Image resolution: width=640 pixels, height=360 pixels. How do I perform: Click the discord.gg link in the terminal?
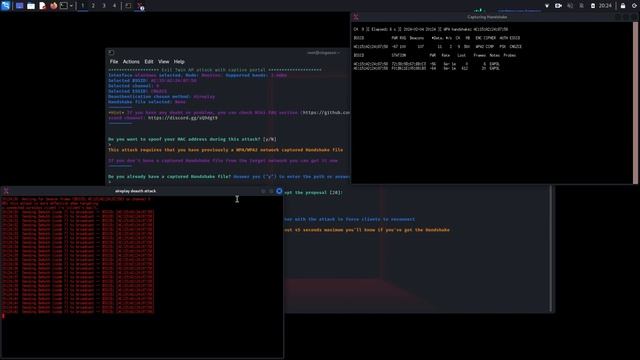[182, 118]
